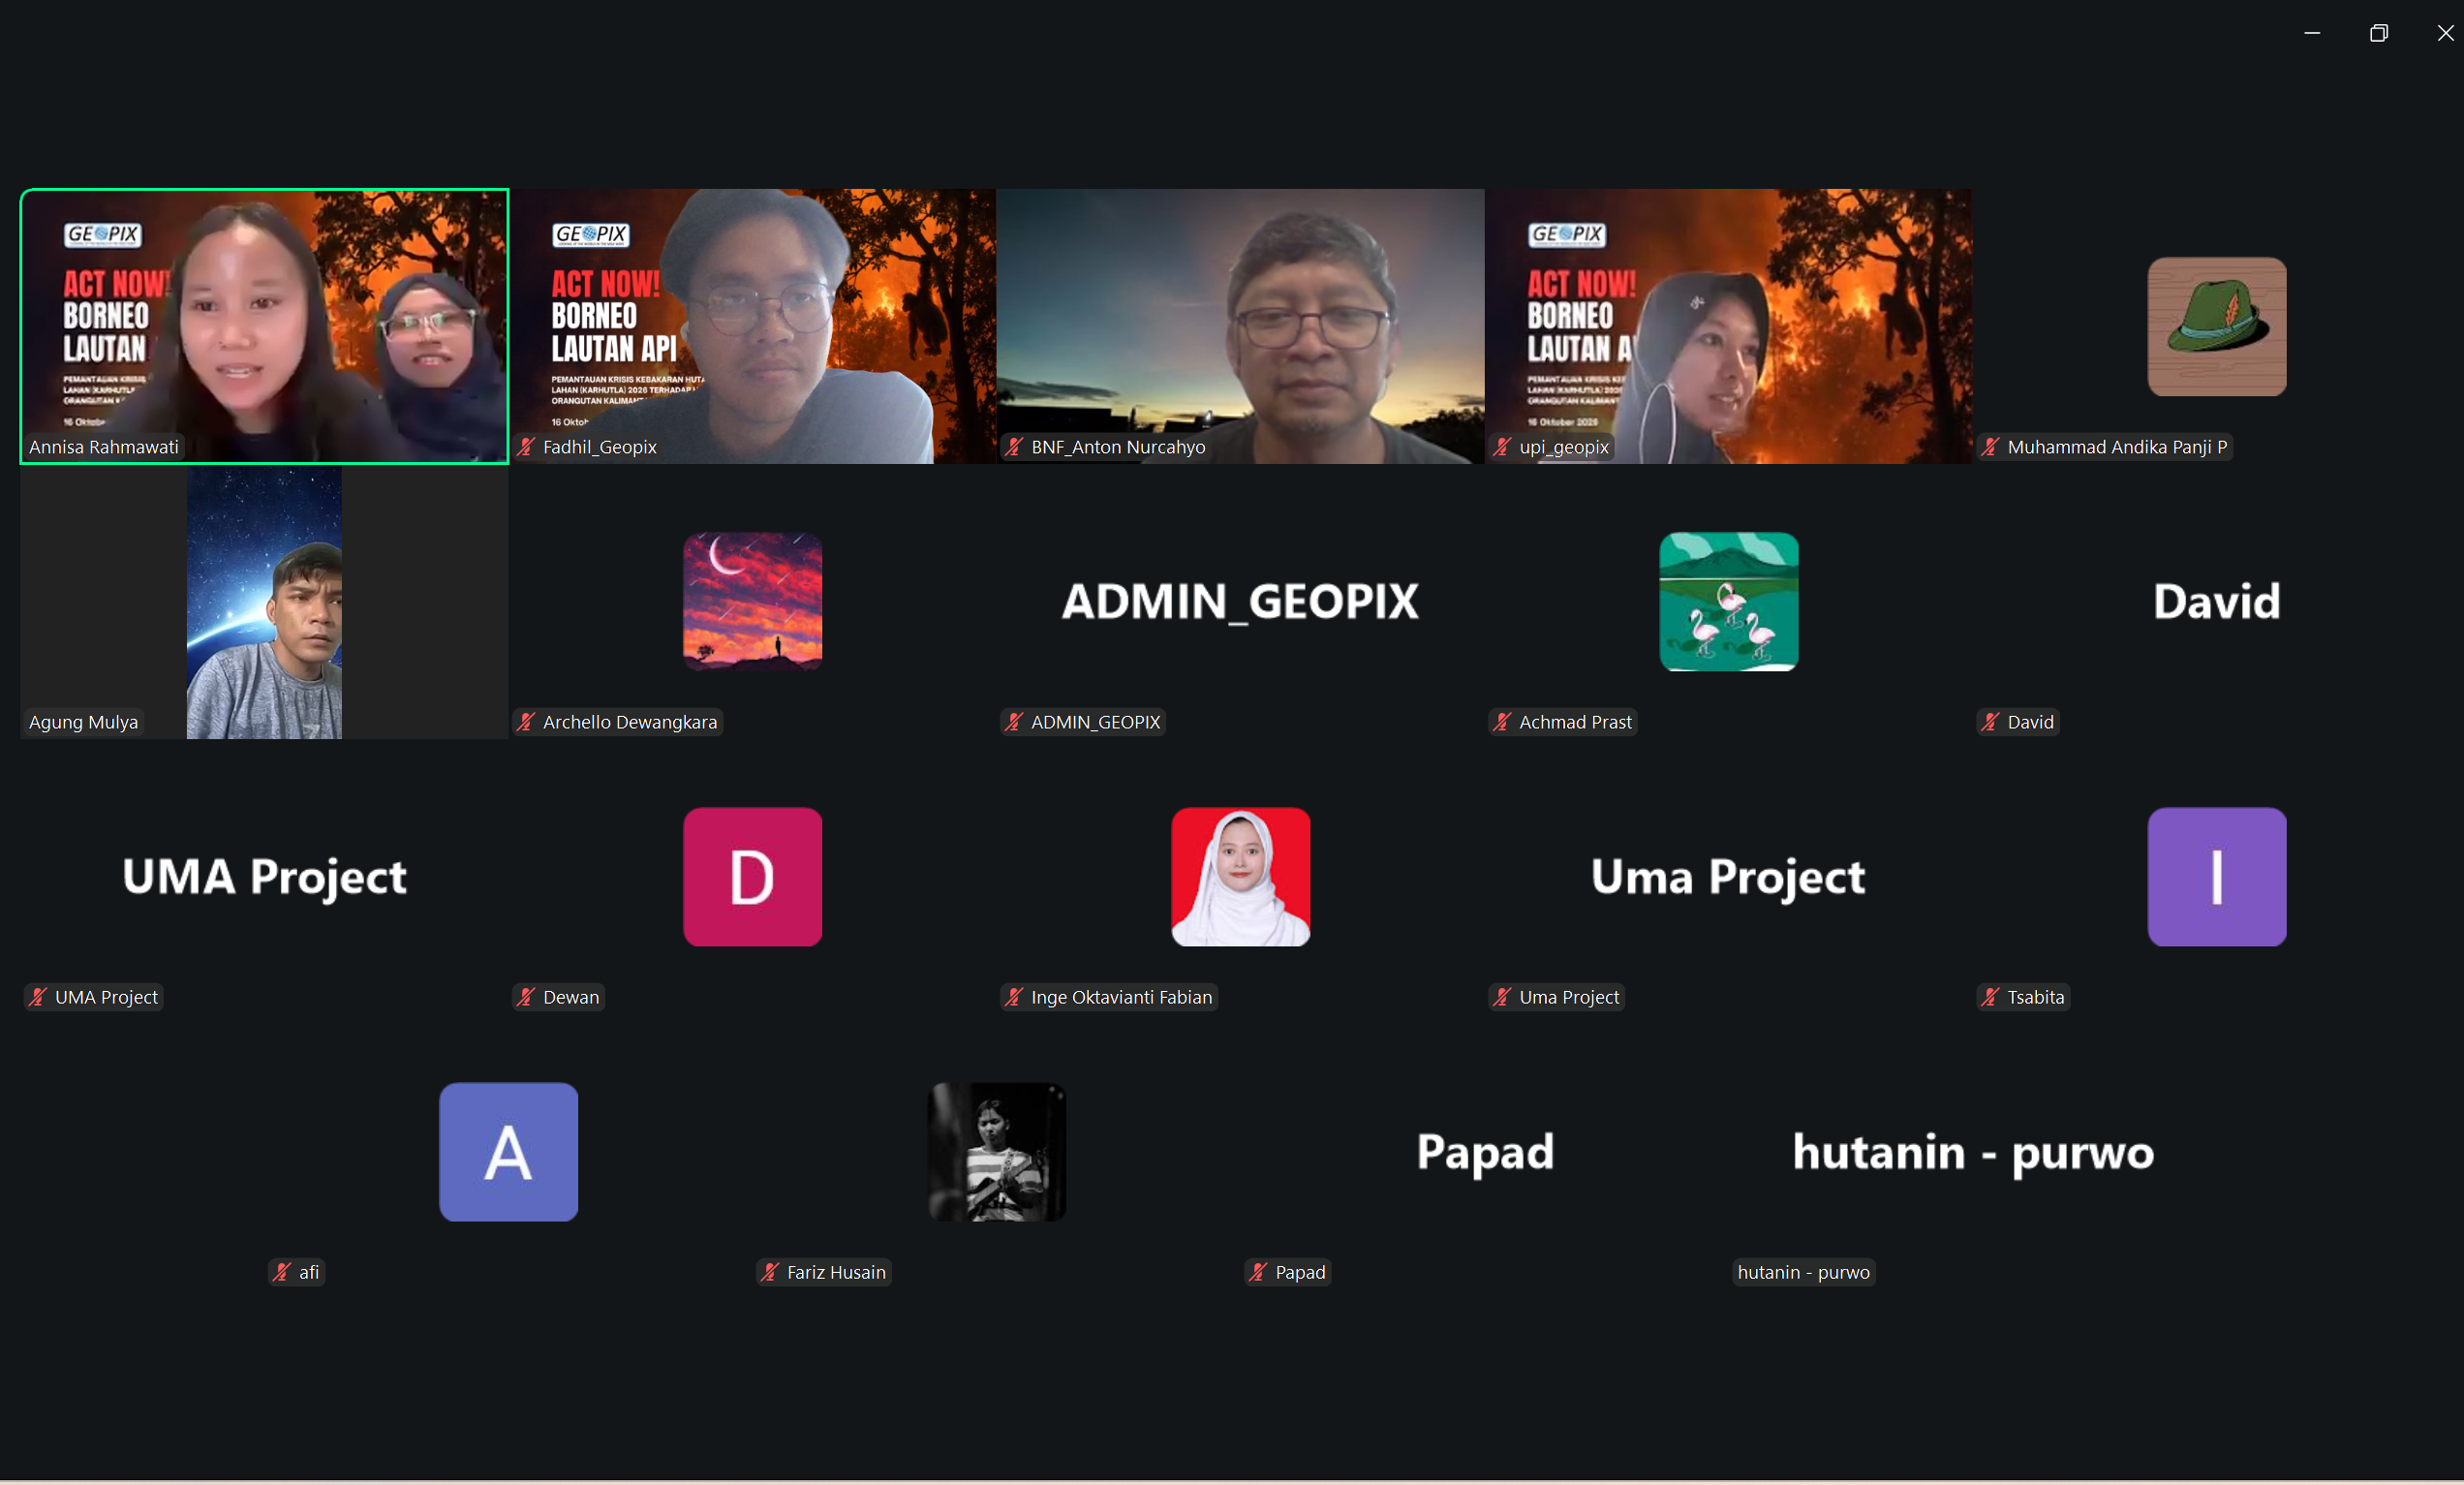The image size is (2464, 1485).
Task: Click muted mic icon beside Papad name label
Action: click(x=1258, y=1272)
